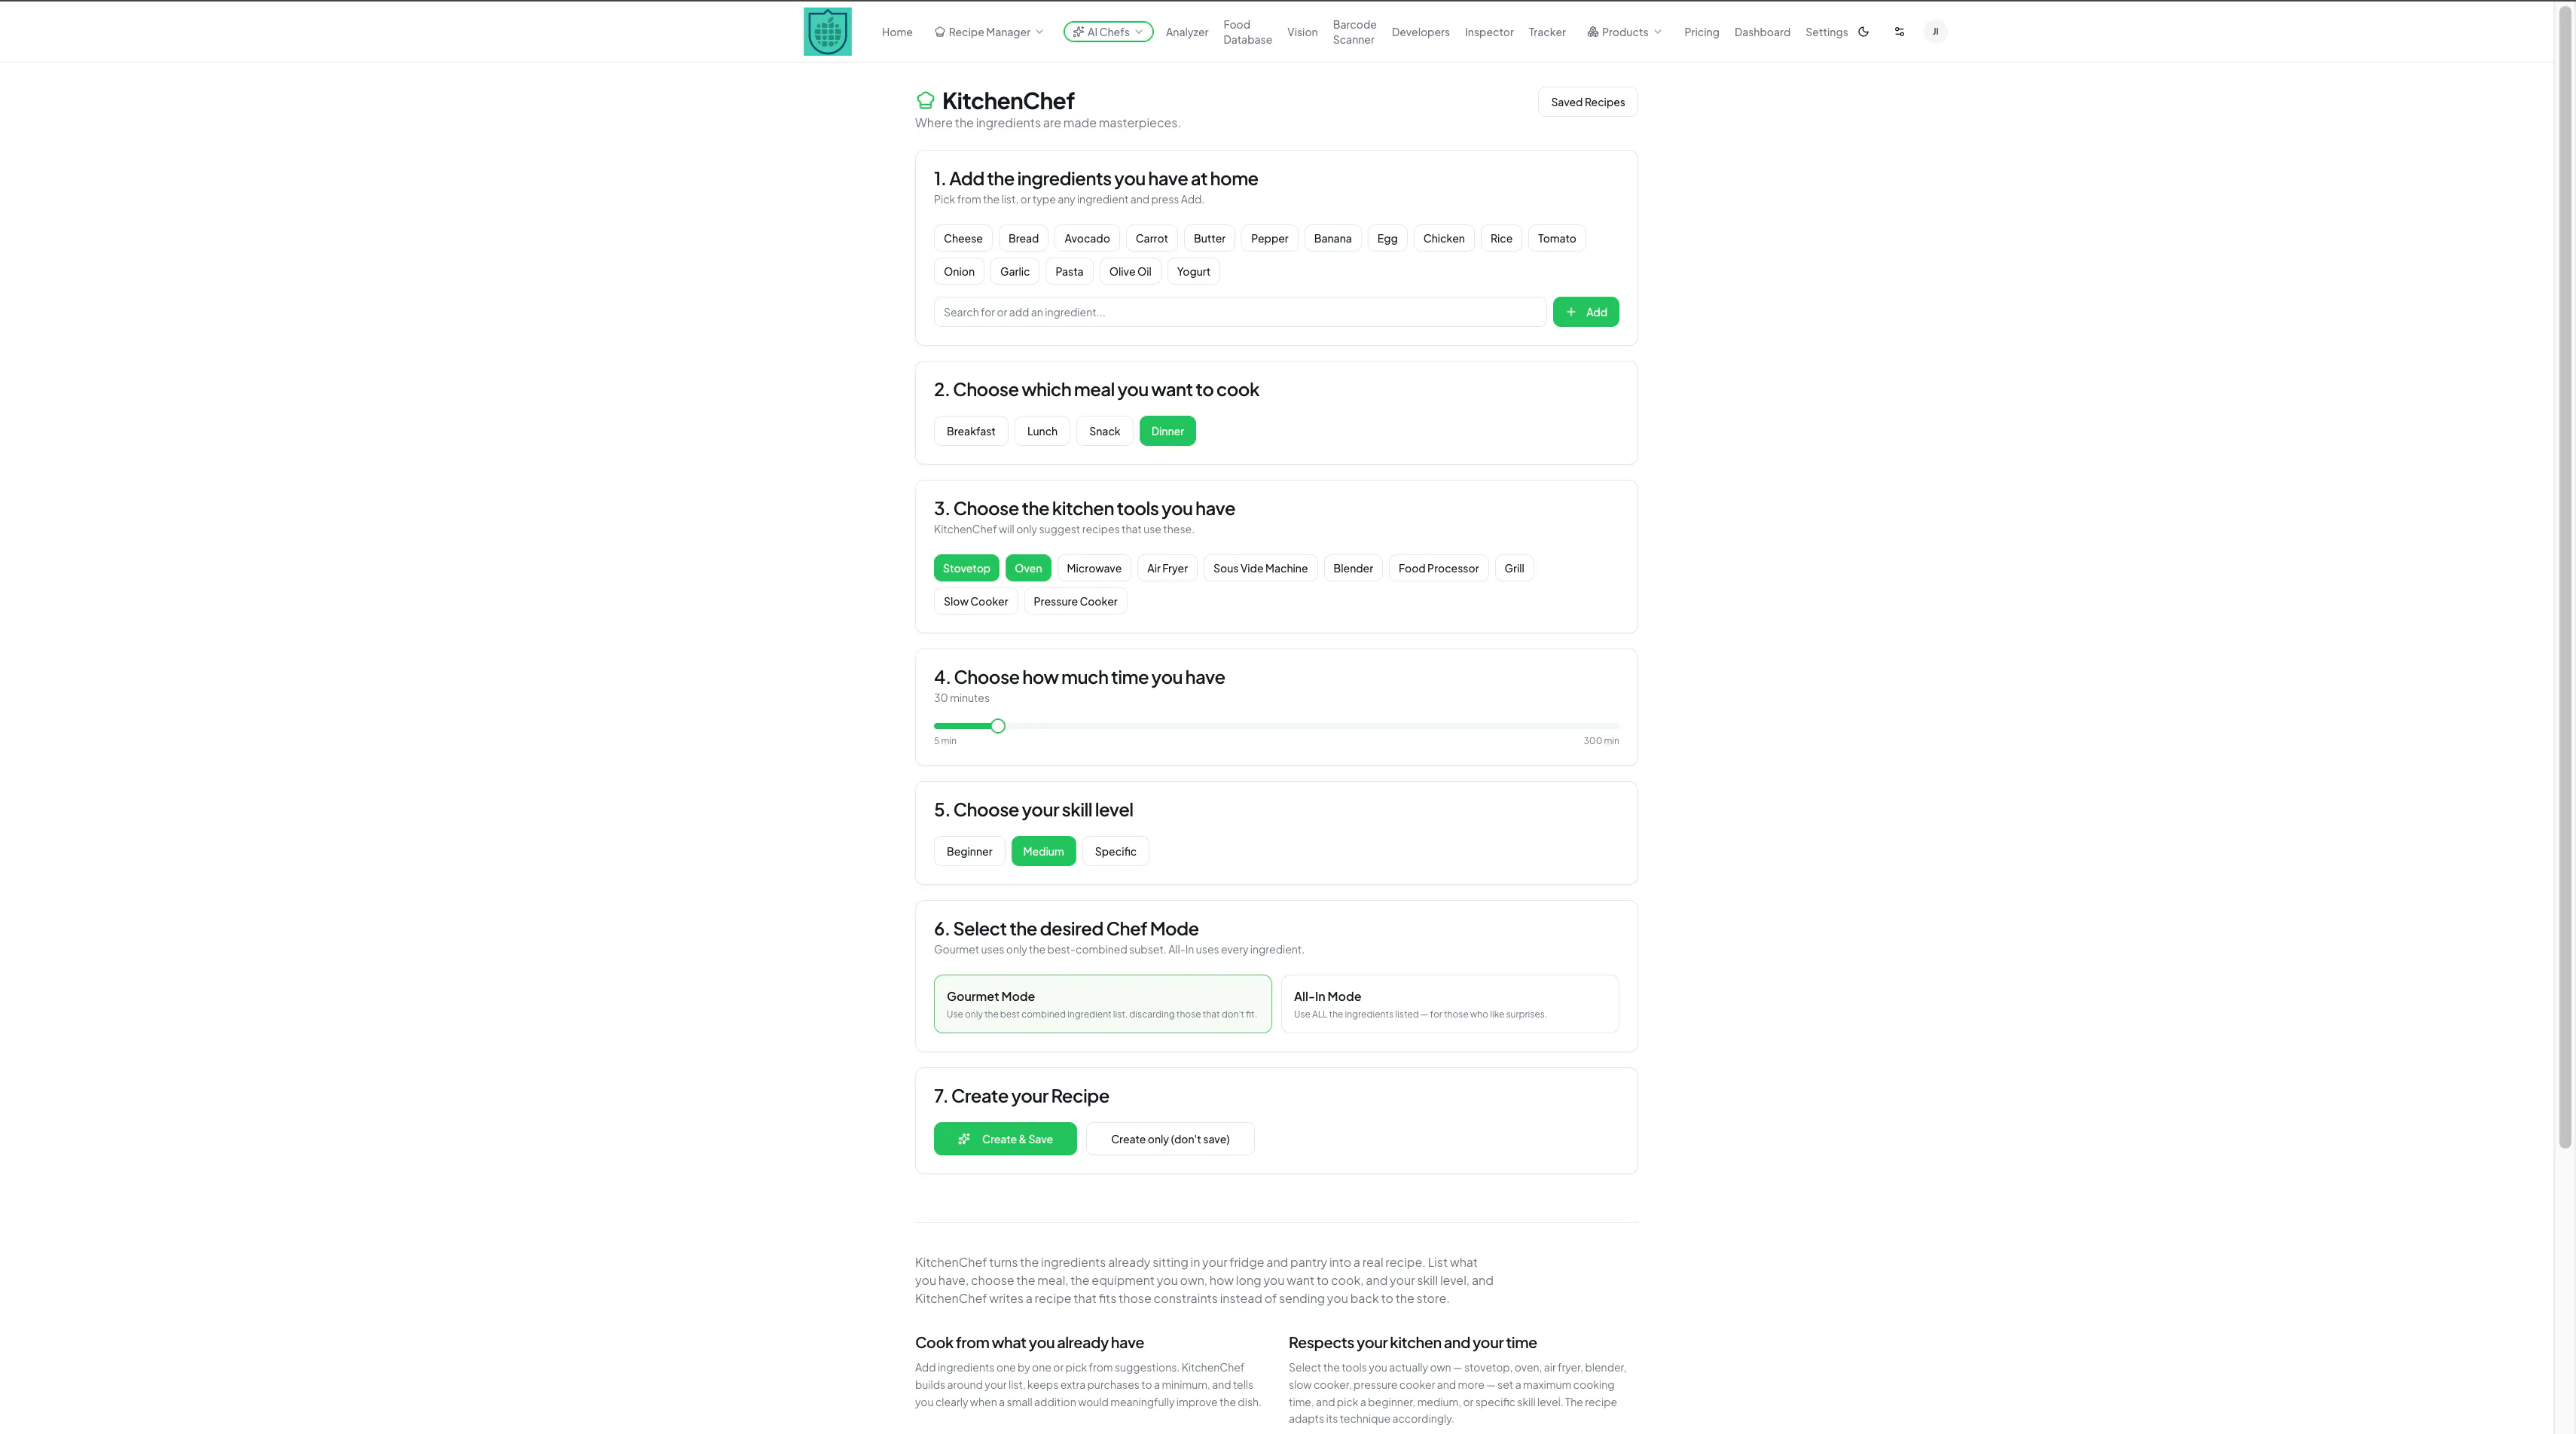
Task: Open the Vision page
Action: pyautogui.click(x=1302, y=32)
